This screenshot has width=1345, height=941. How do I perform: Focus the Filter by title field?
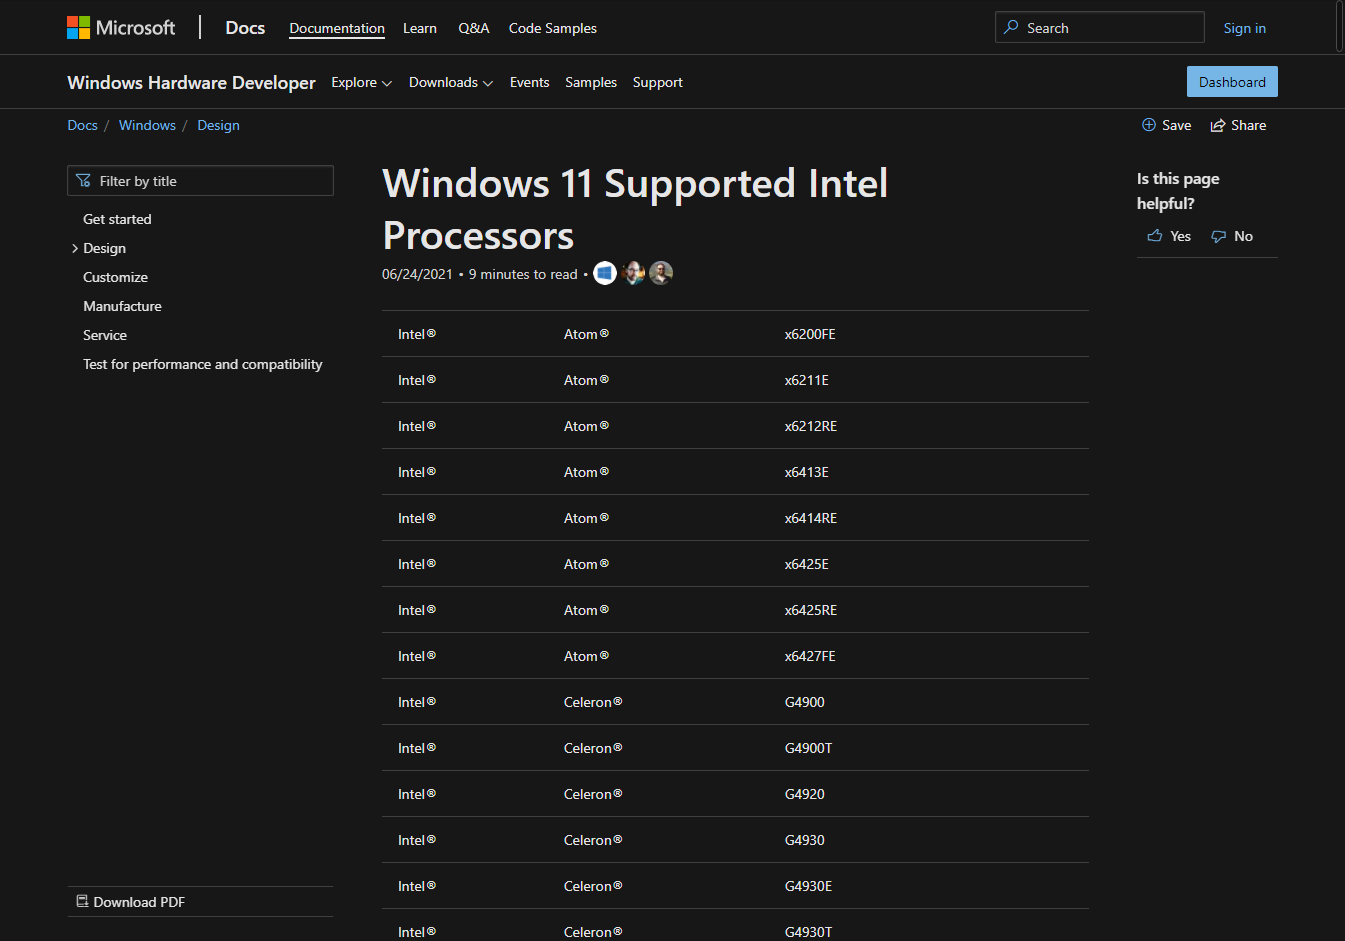(200, 181)
